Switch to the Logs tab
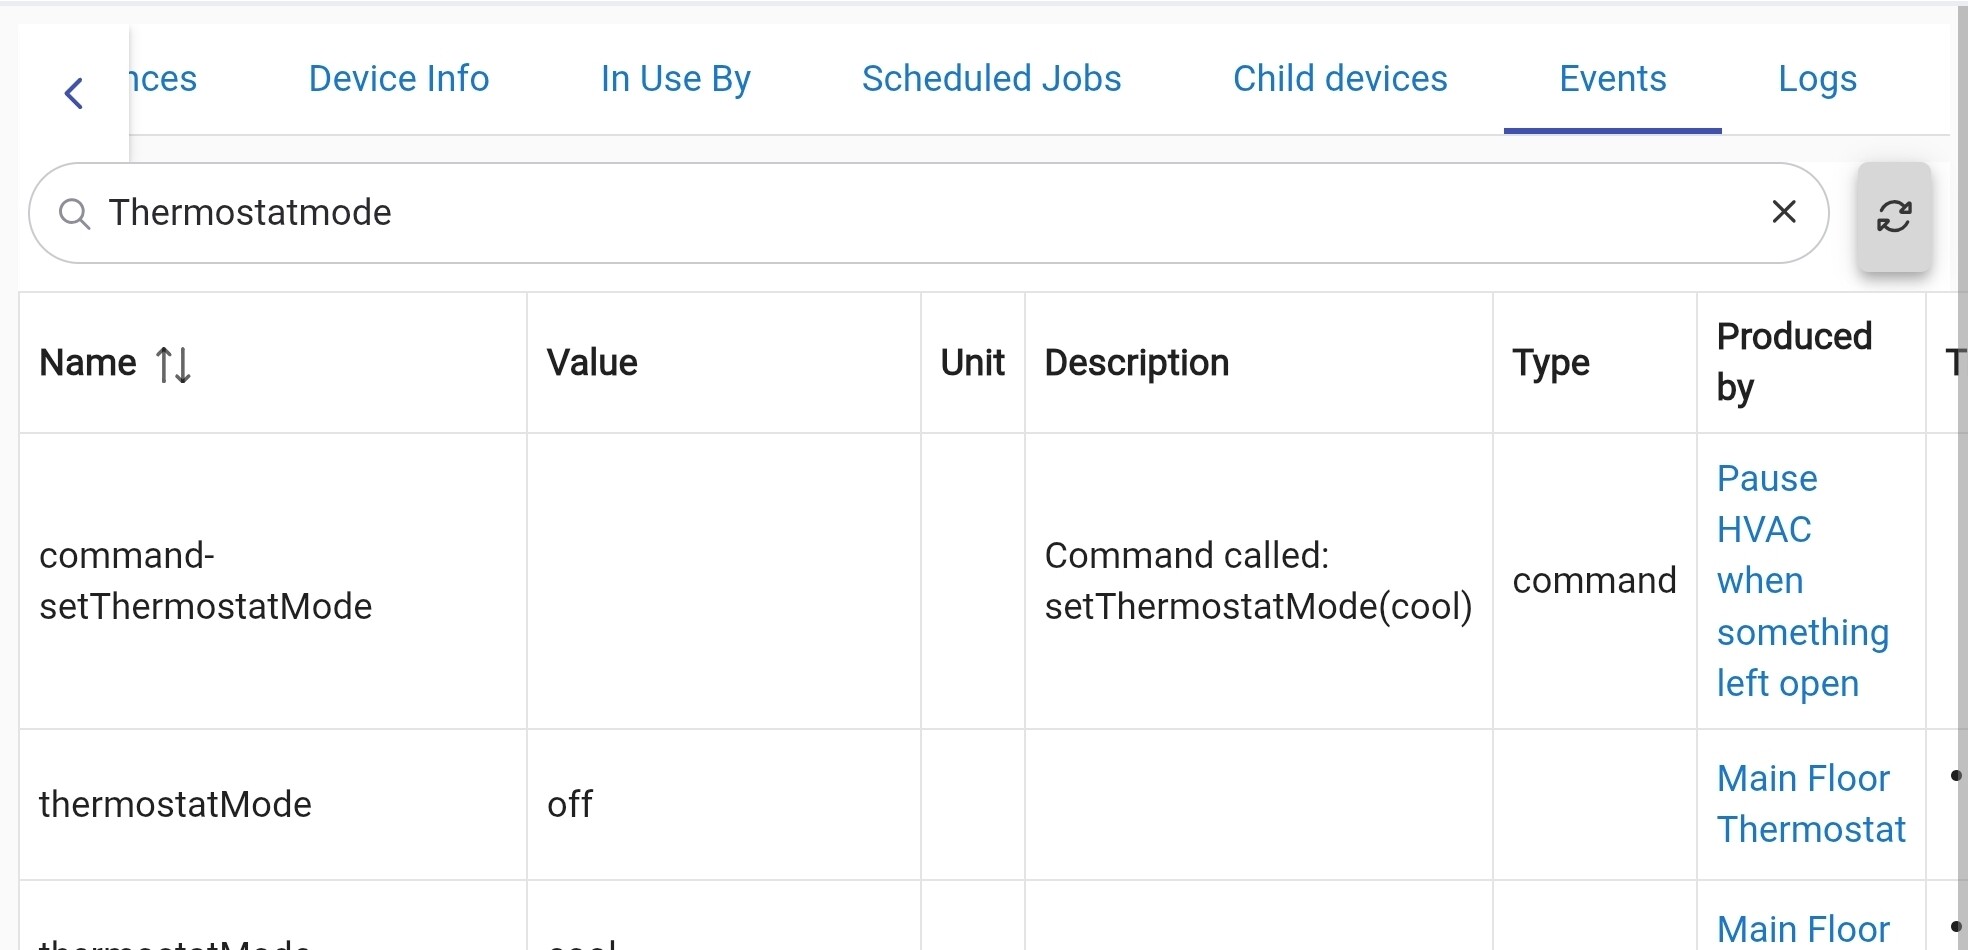 coord(1817,79)
